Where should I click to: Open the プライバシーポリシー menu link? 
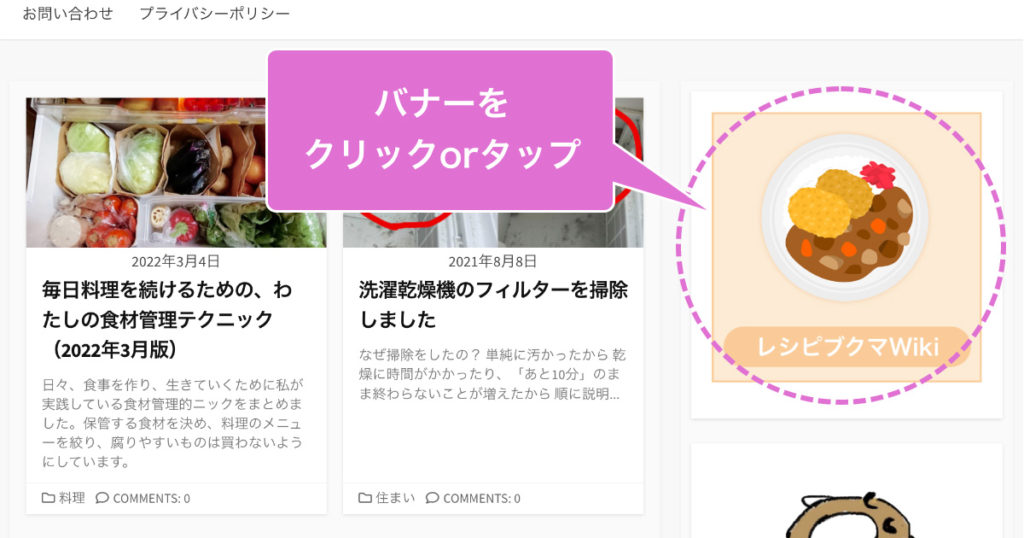214,13
